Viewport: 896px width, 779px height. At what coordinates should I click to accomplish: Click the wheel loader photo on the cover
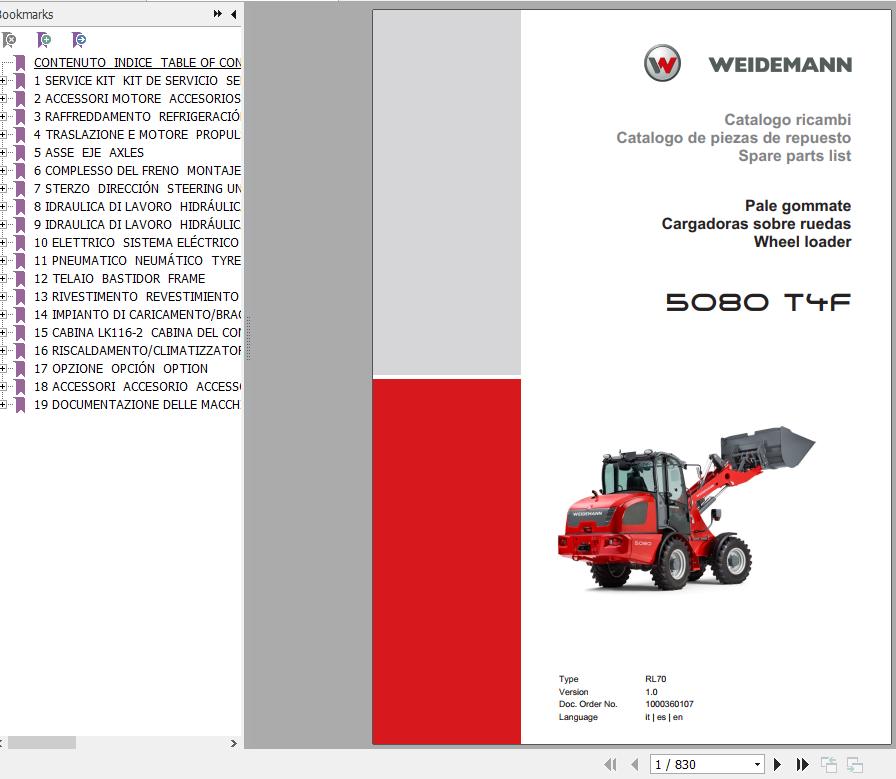pyautogui.click(x=686, y=508)
